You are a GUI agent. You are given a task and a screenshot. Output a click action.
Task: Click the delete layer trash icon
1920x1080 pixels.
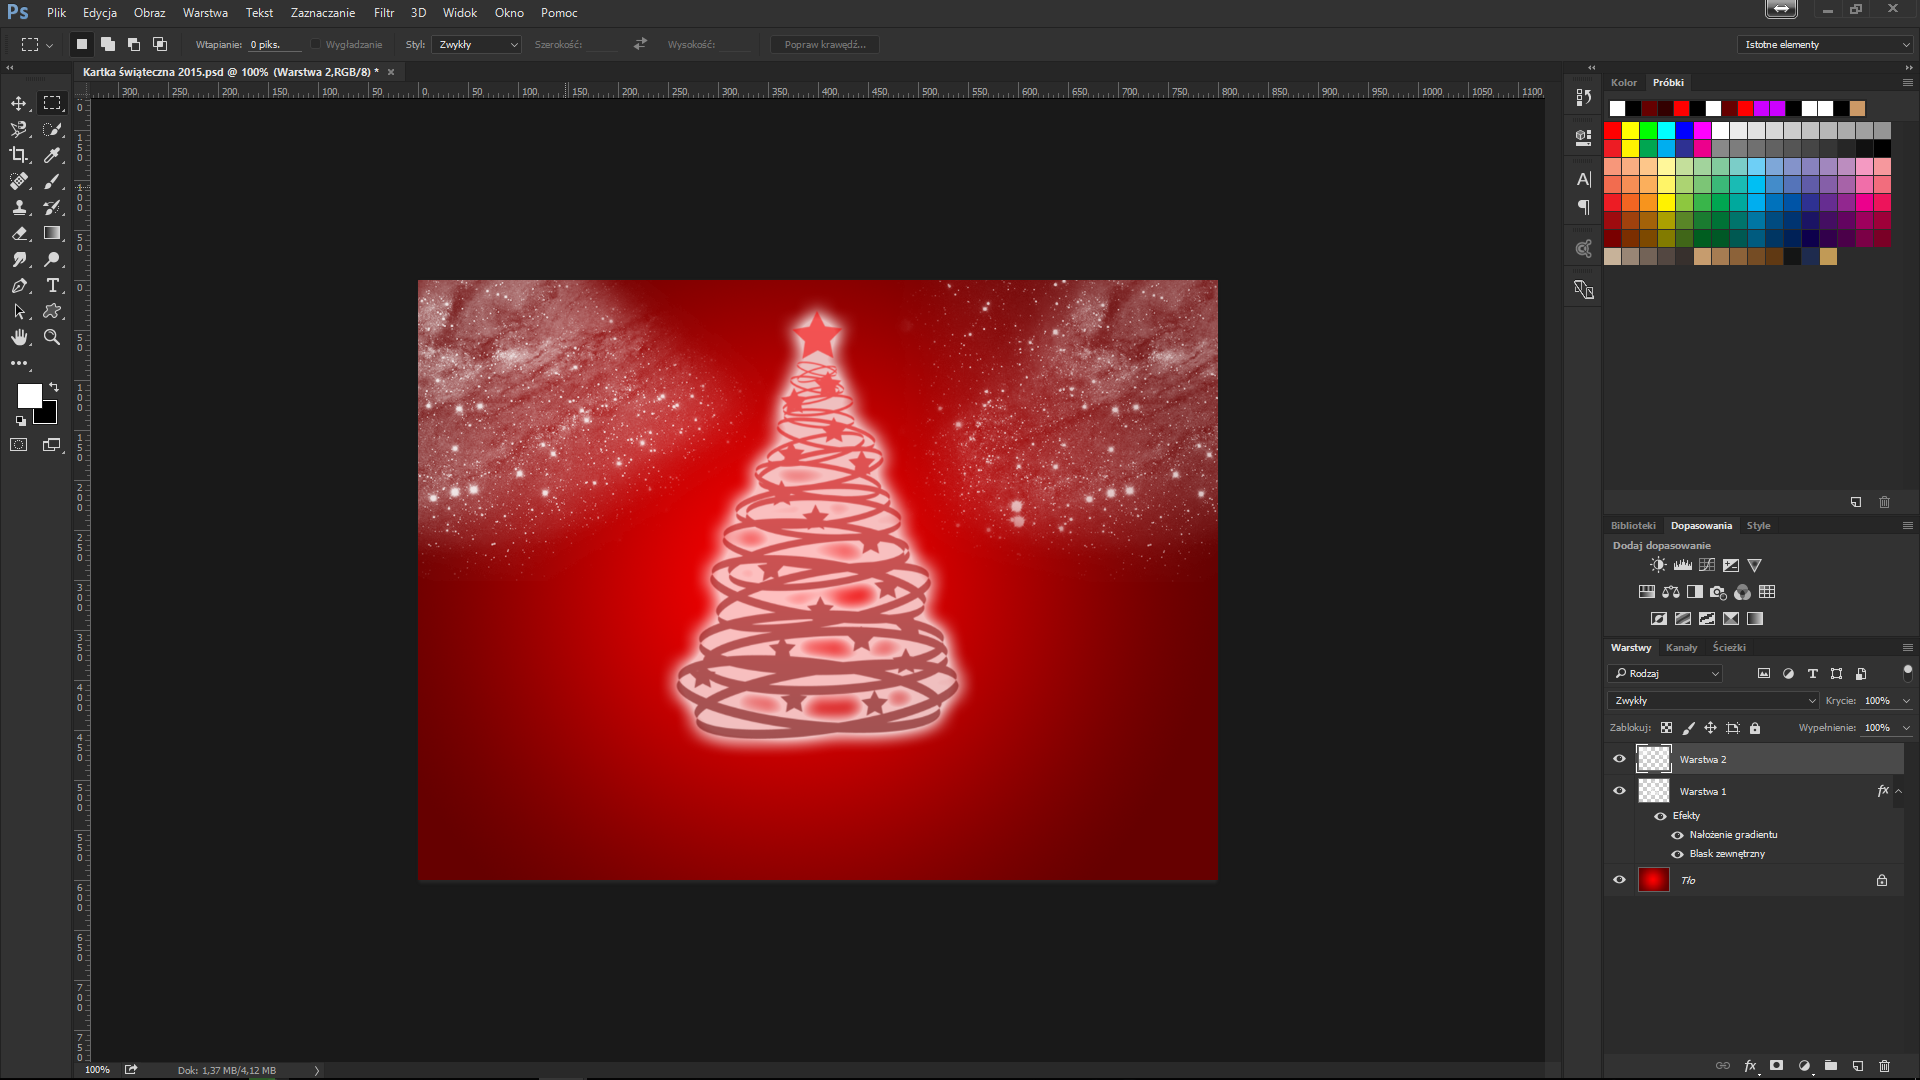pos(1884,1066)
